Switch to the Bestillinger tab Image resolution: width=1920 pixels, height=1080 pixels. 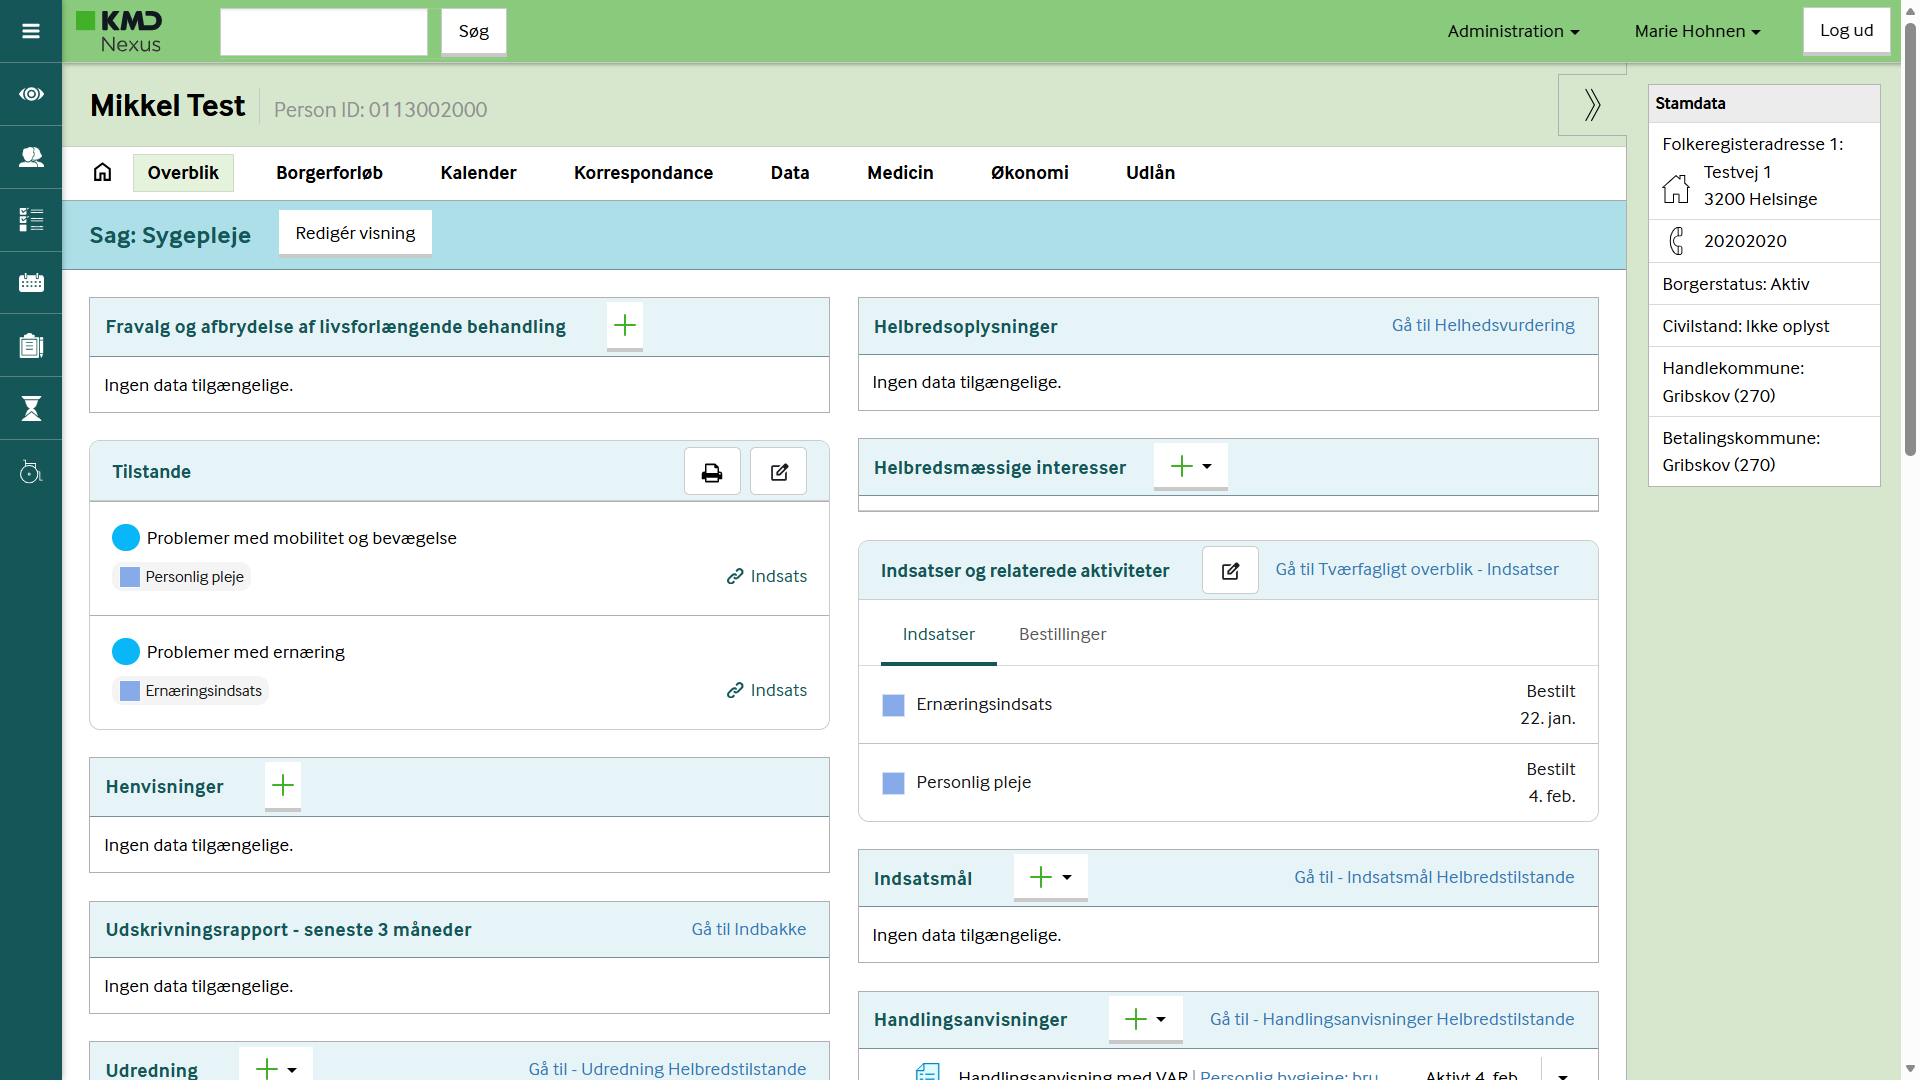pyautogui.click(x=1062, y=634)
